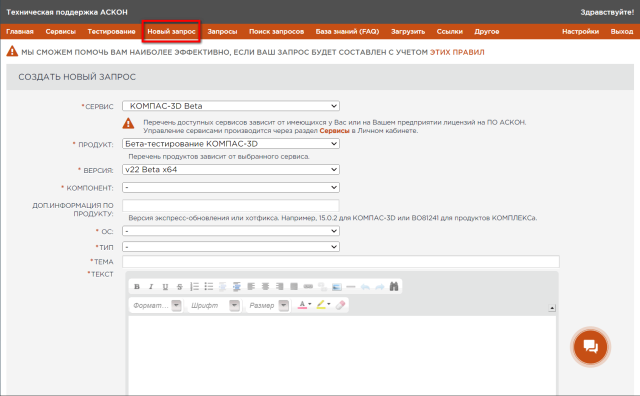Open Поиск запросов in the menu
Screen dimensions: 640x396
point(276,31)
